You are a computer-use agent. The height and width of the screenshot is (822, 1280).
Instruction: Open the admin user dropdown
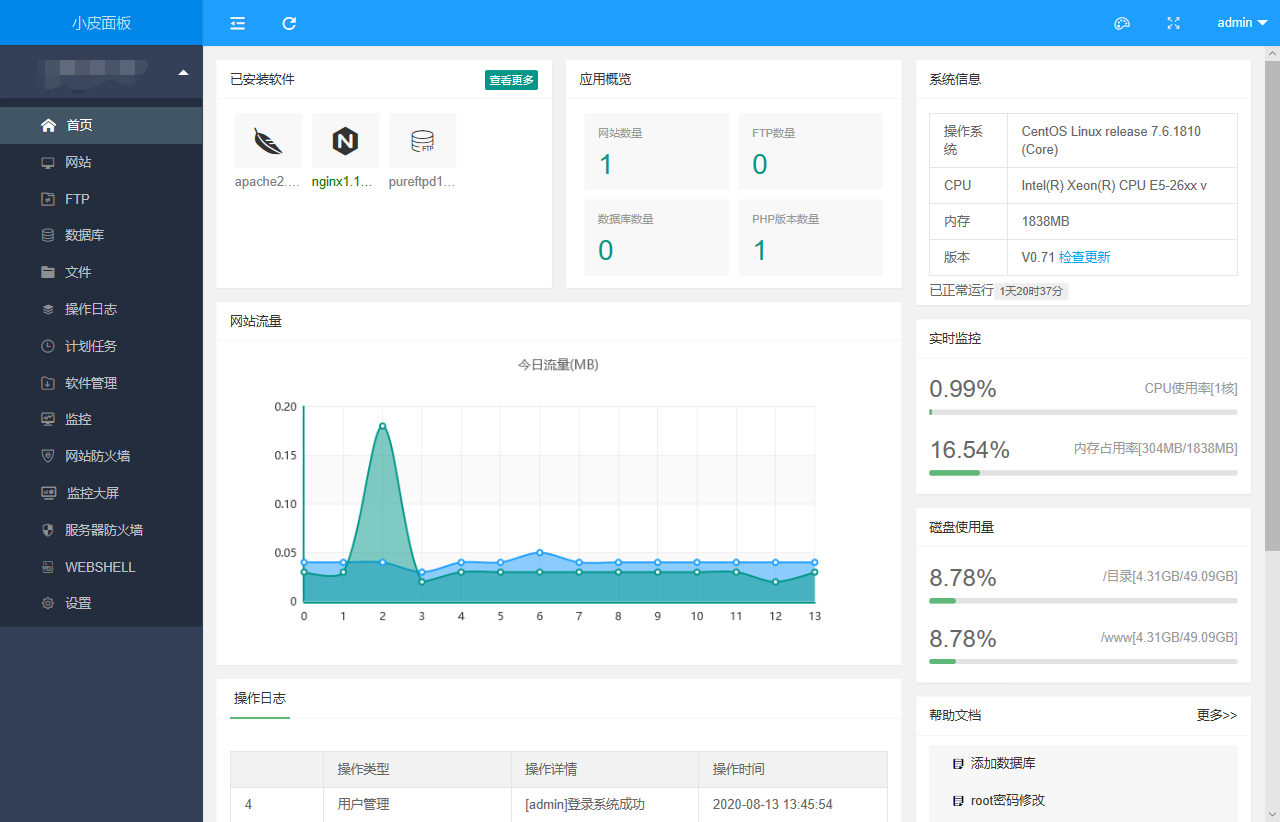pyautogui.click(x=1242, y=23)
